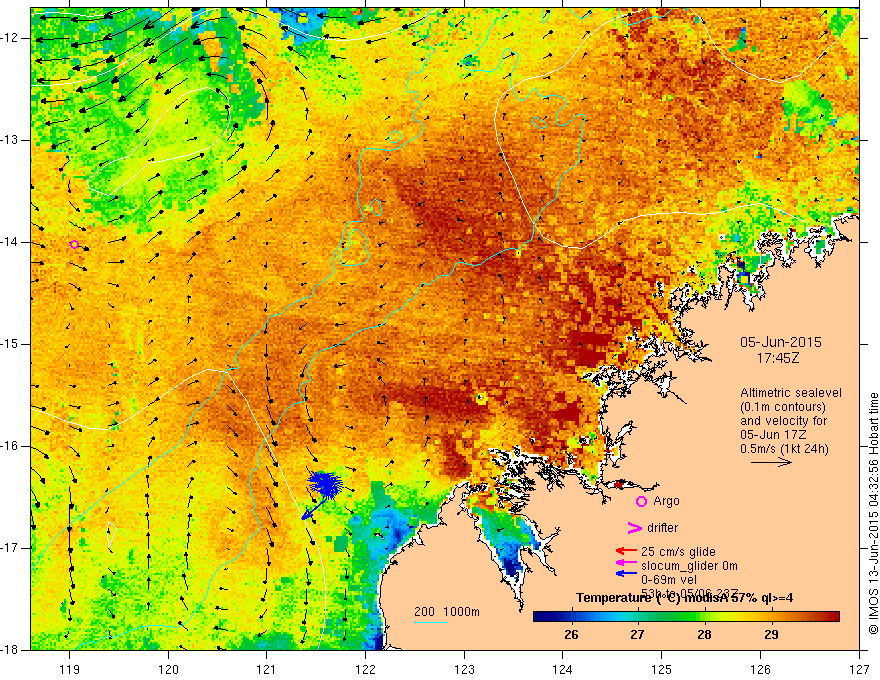Click longitude label 122 on the axis
880x680 pixels.
pyautogui.click(x=365, y=669)
